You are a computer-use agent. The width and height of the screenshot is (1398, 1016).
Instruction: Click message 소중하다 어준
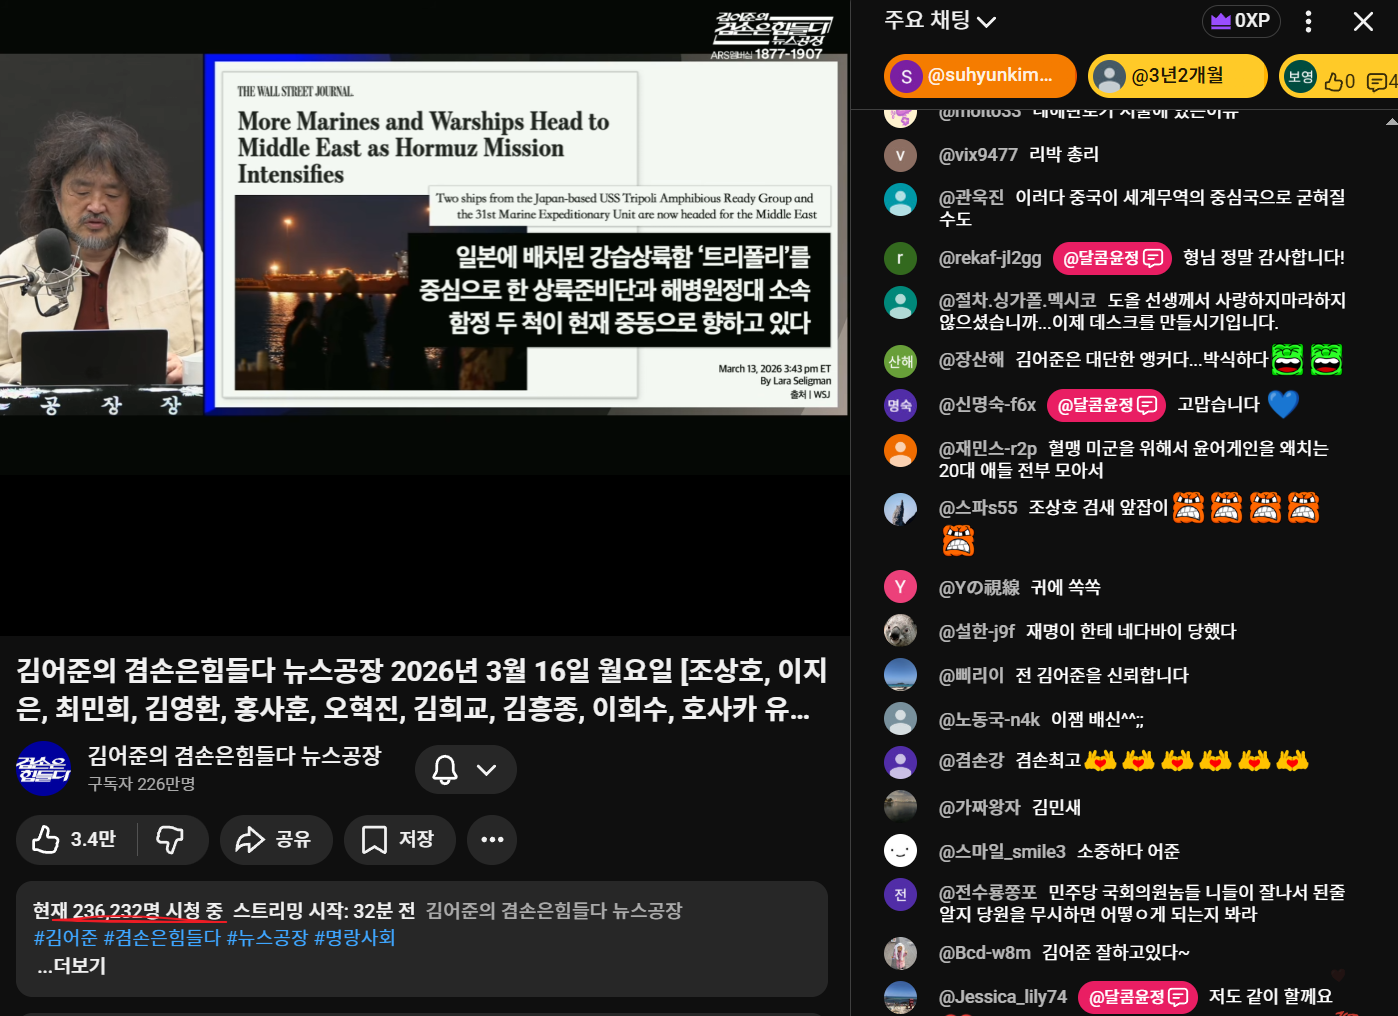point(1128,852)
